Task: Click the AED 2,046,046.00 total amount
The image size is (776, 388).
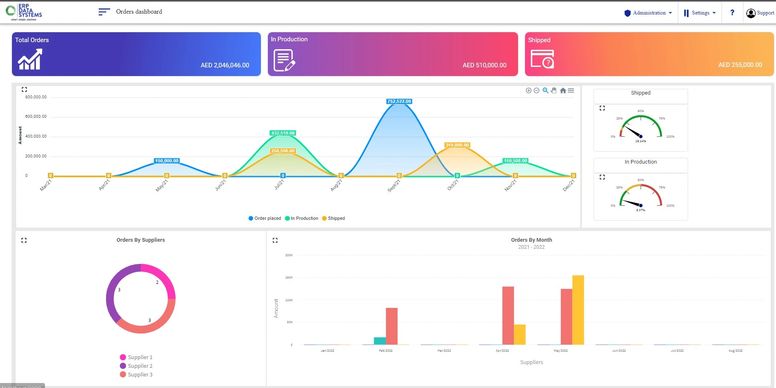Action: coord(225,65)
